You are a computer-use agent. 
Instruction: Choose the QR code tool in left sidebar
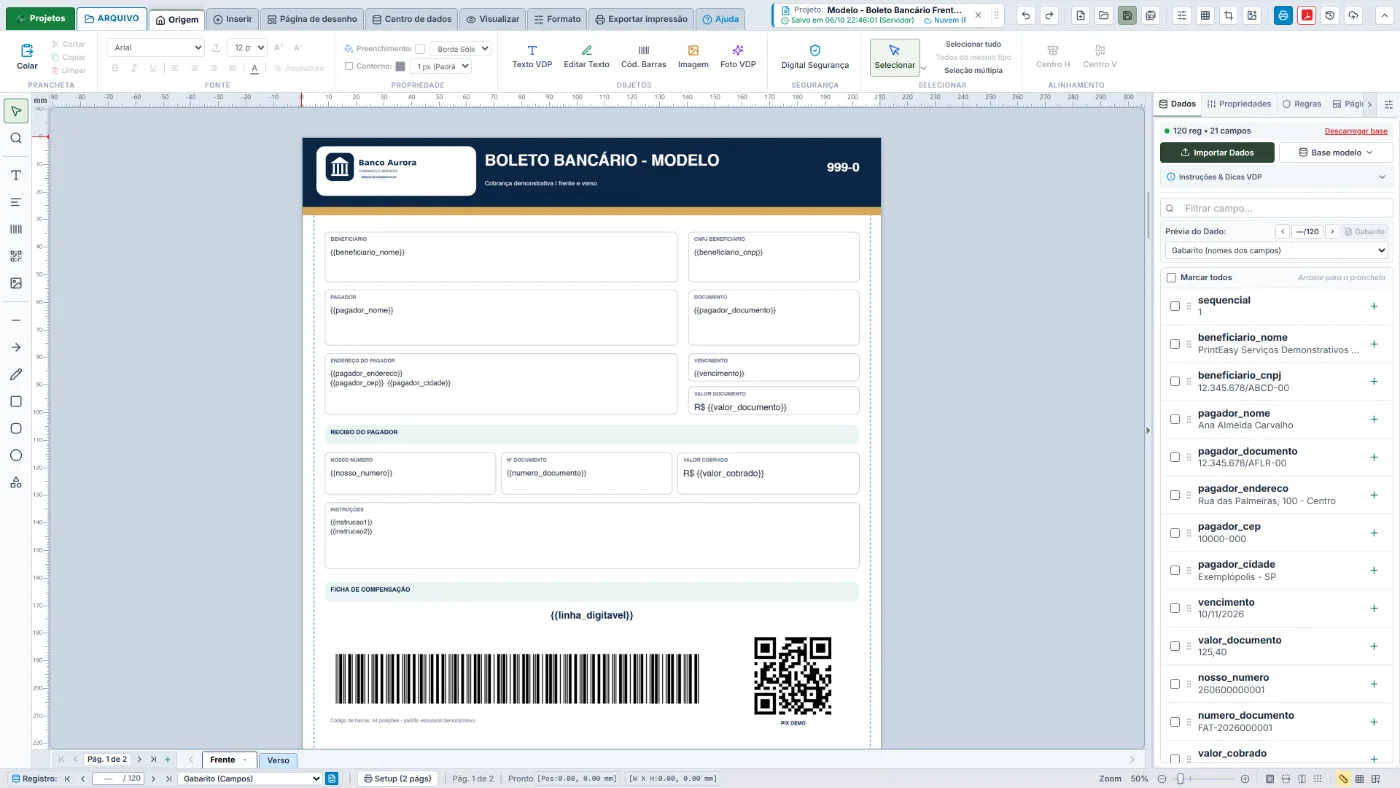16,256
